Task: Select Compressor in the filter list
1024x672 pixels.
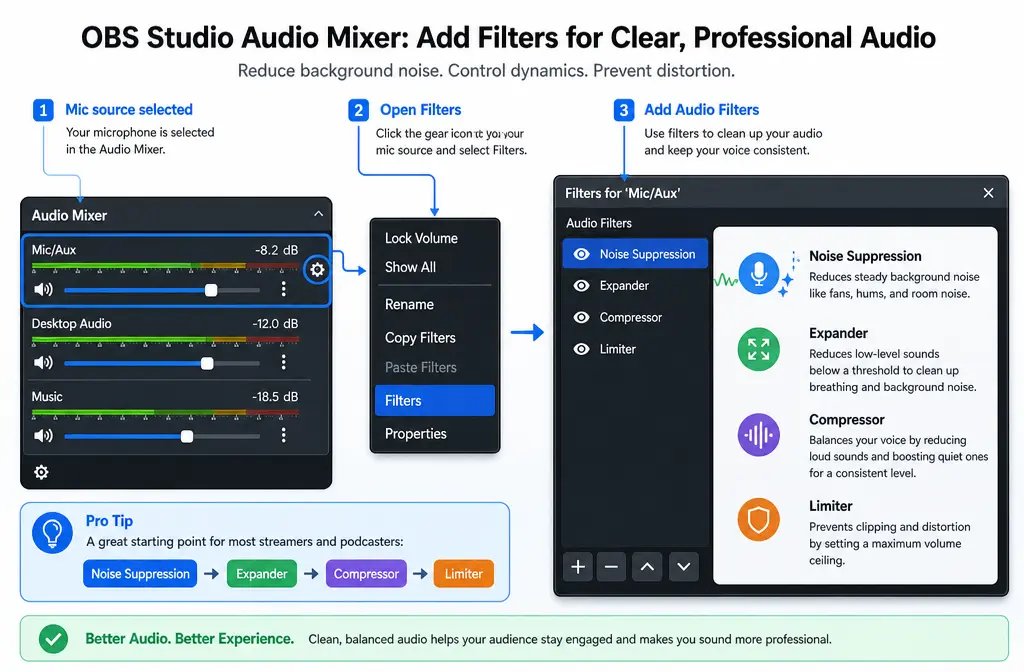Action: tap(635, 317)
